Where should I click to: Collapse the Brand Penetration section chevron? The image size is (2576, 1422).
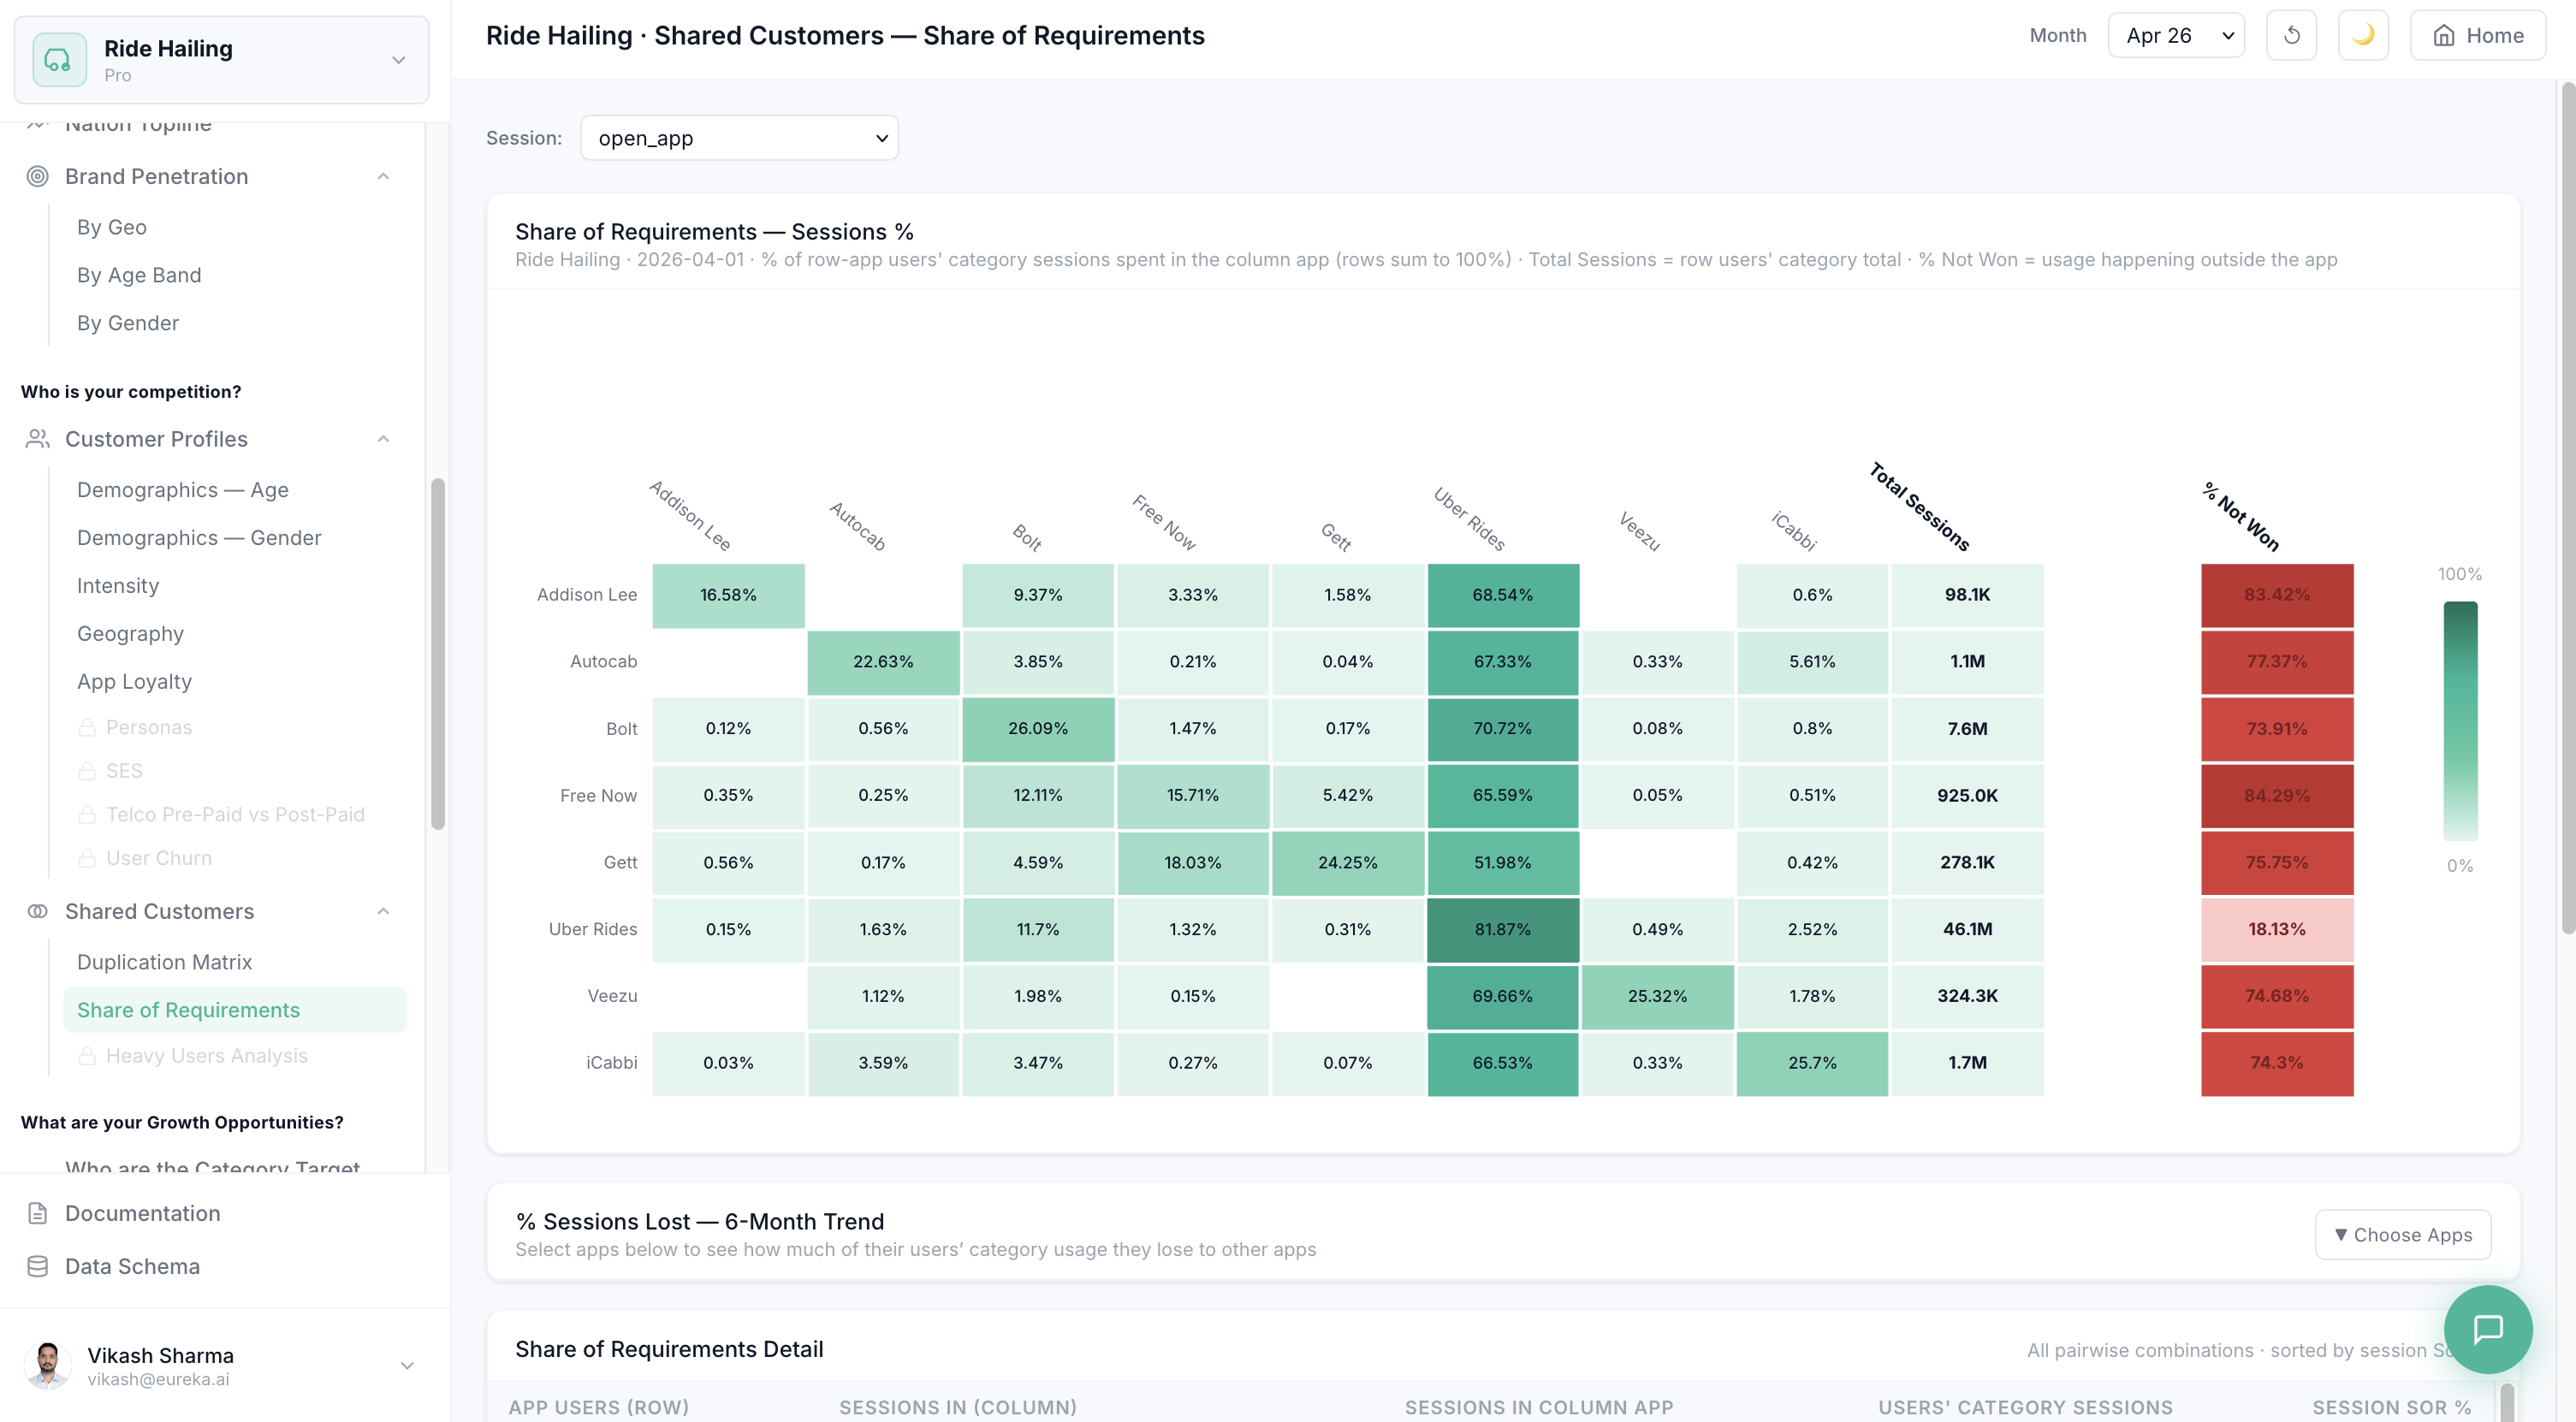[x=383, y=176]
